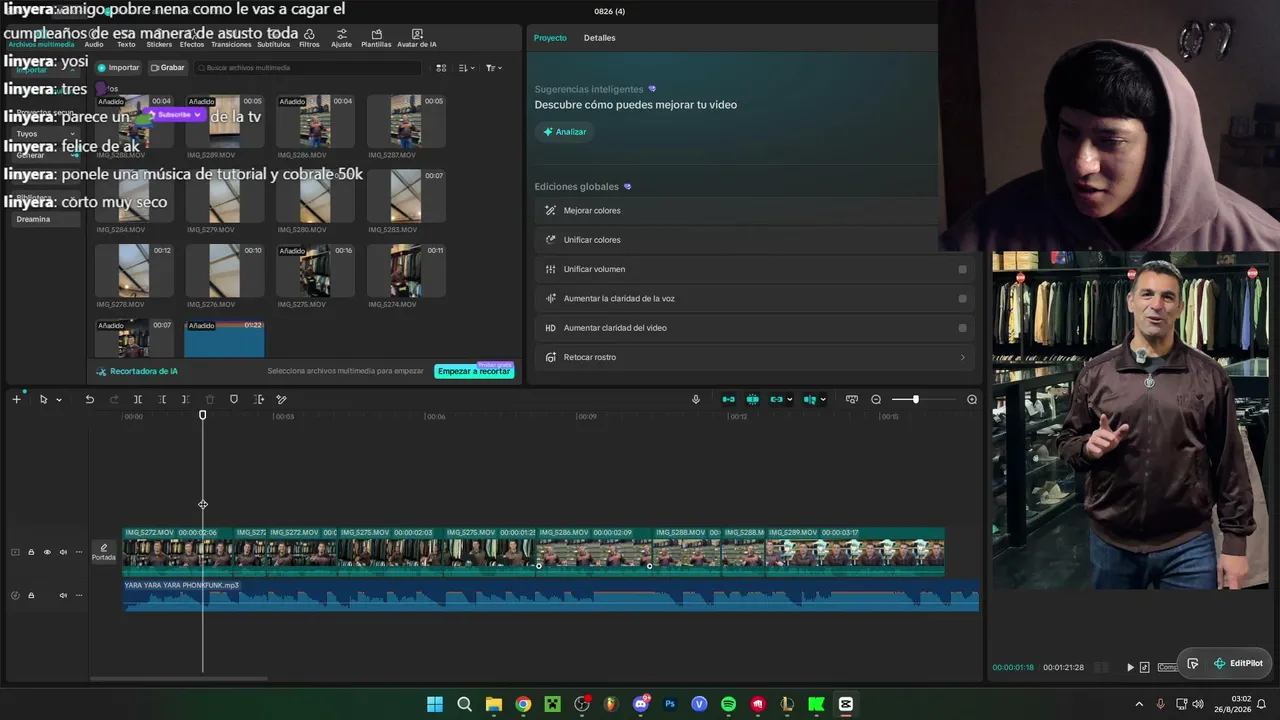This screenshot has height=720, width=1280.
Task: Open Photoshop from the taskbar
Action: (670, 704)
